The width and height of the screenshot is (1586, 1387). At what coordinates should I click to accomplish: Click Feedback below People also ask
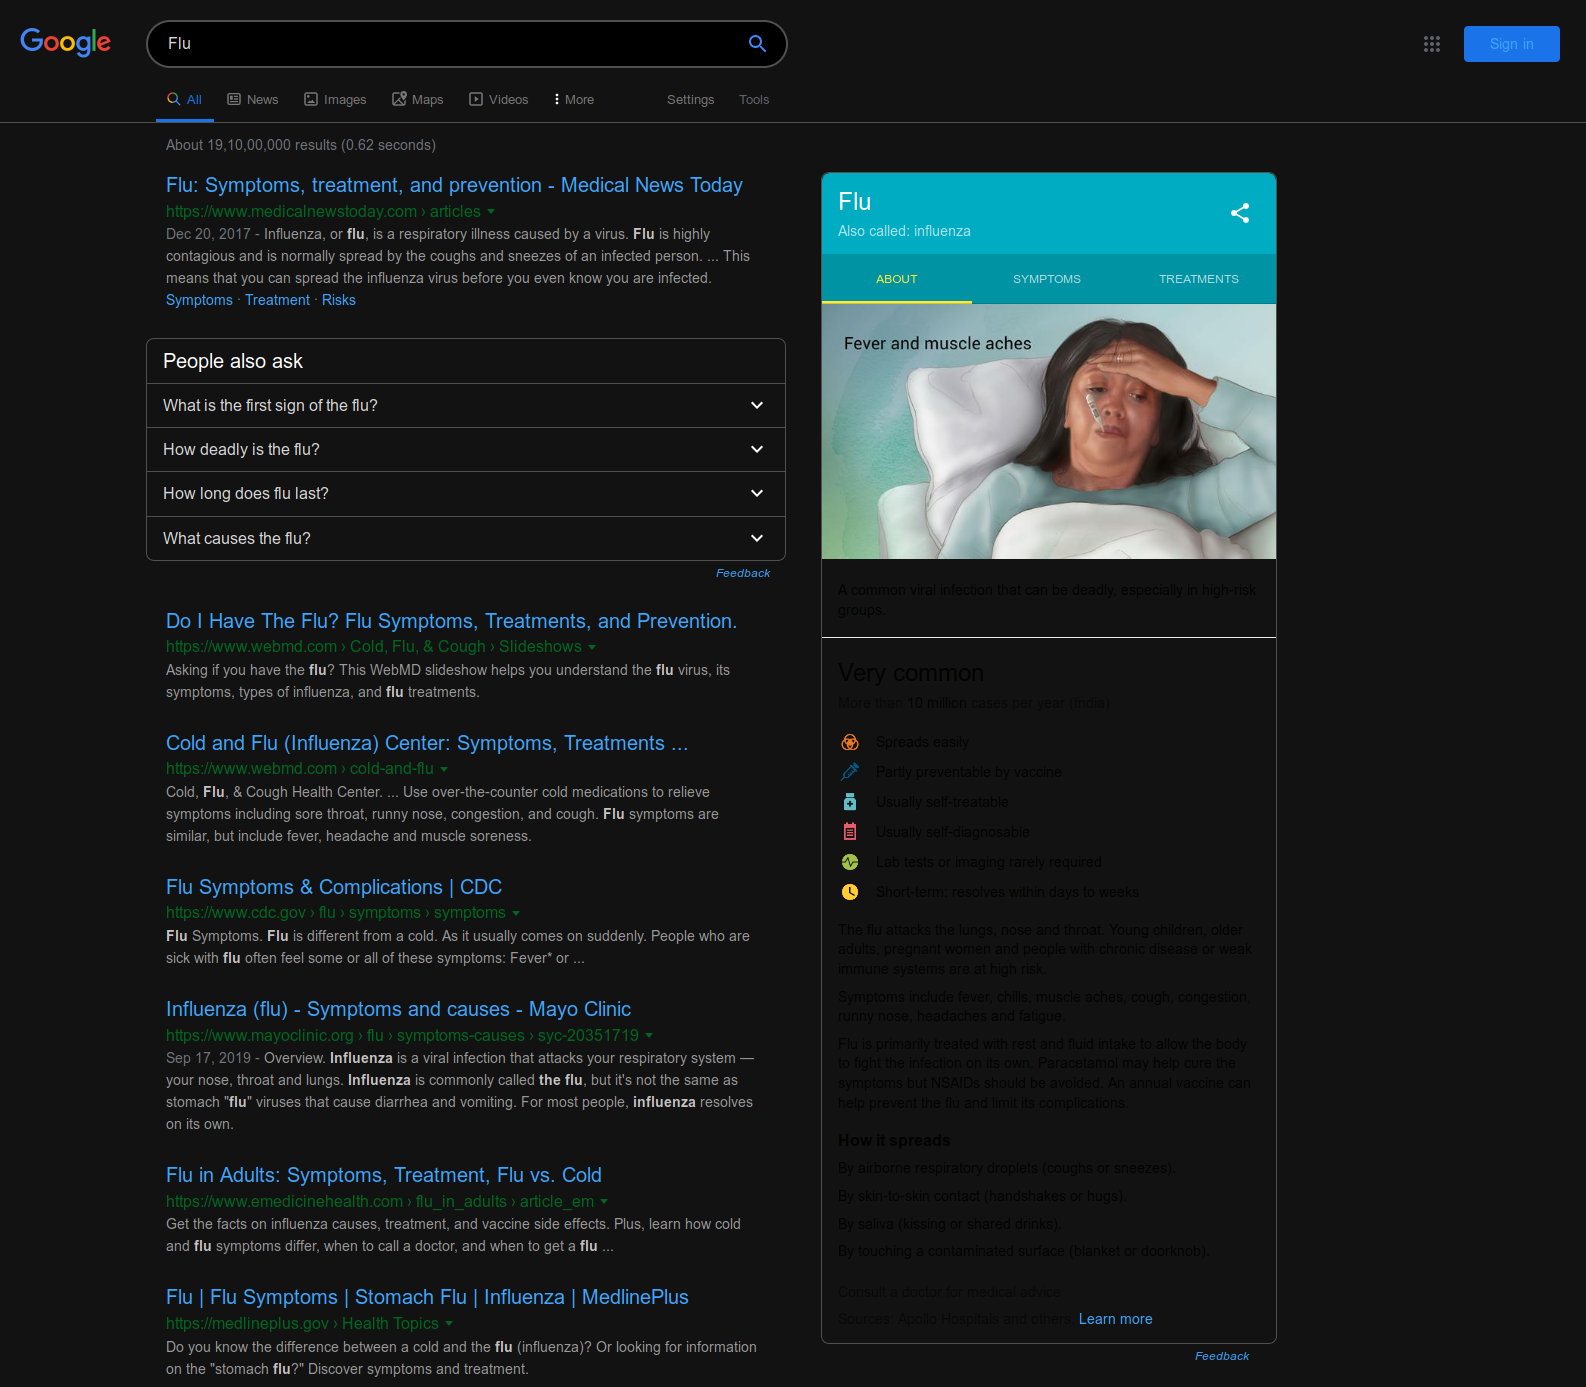(743, 573)
